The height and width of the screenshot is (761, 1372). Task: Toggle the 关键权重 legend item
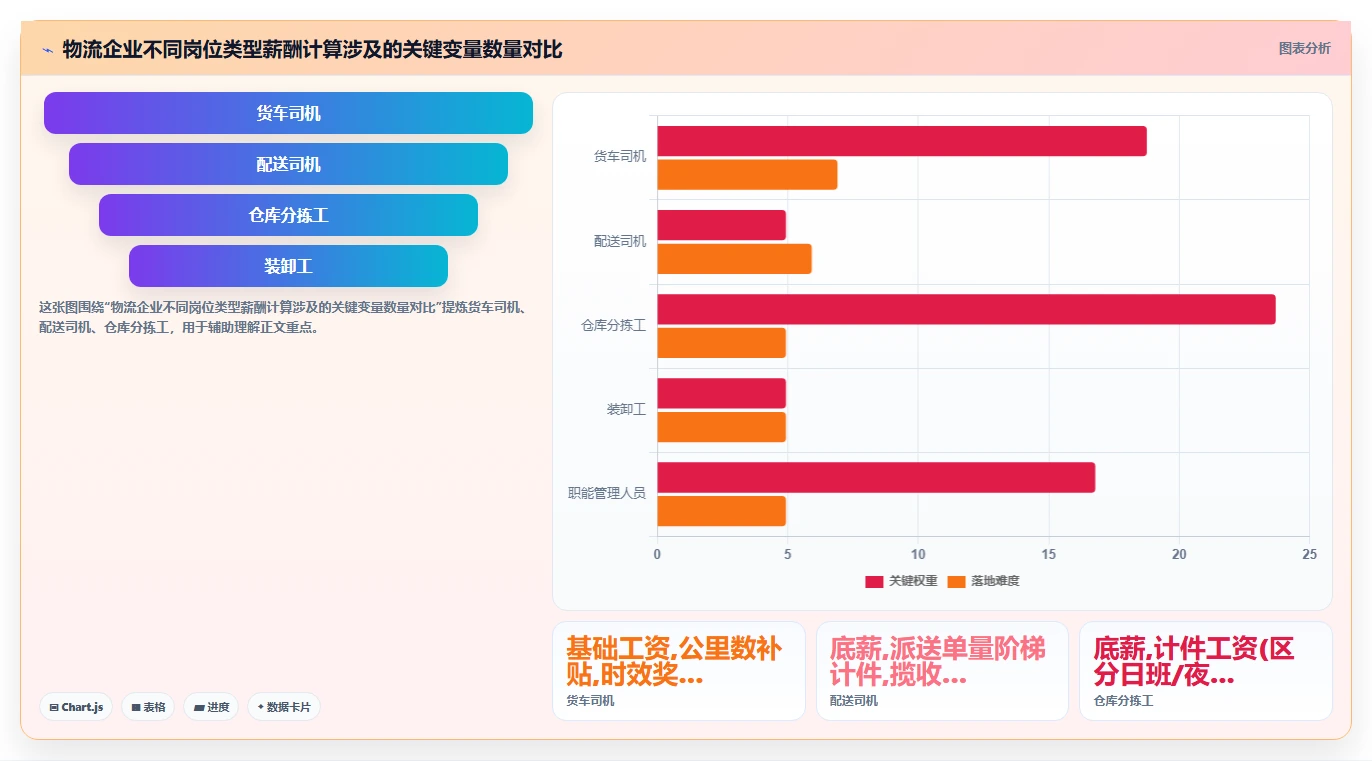coord(901,581)
